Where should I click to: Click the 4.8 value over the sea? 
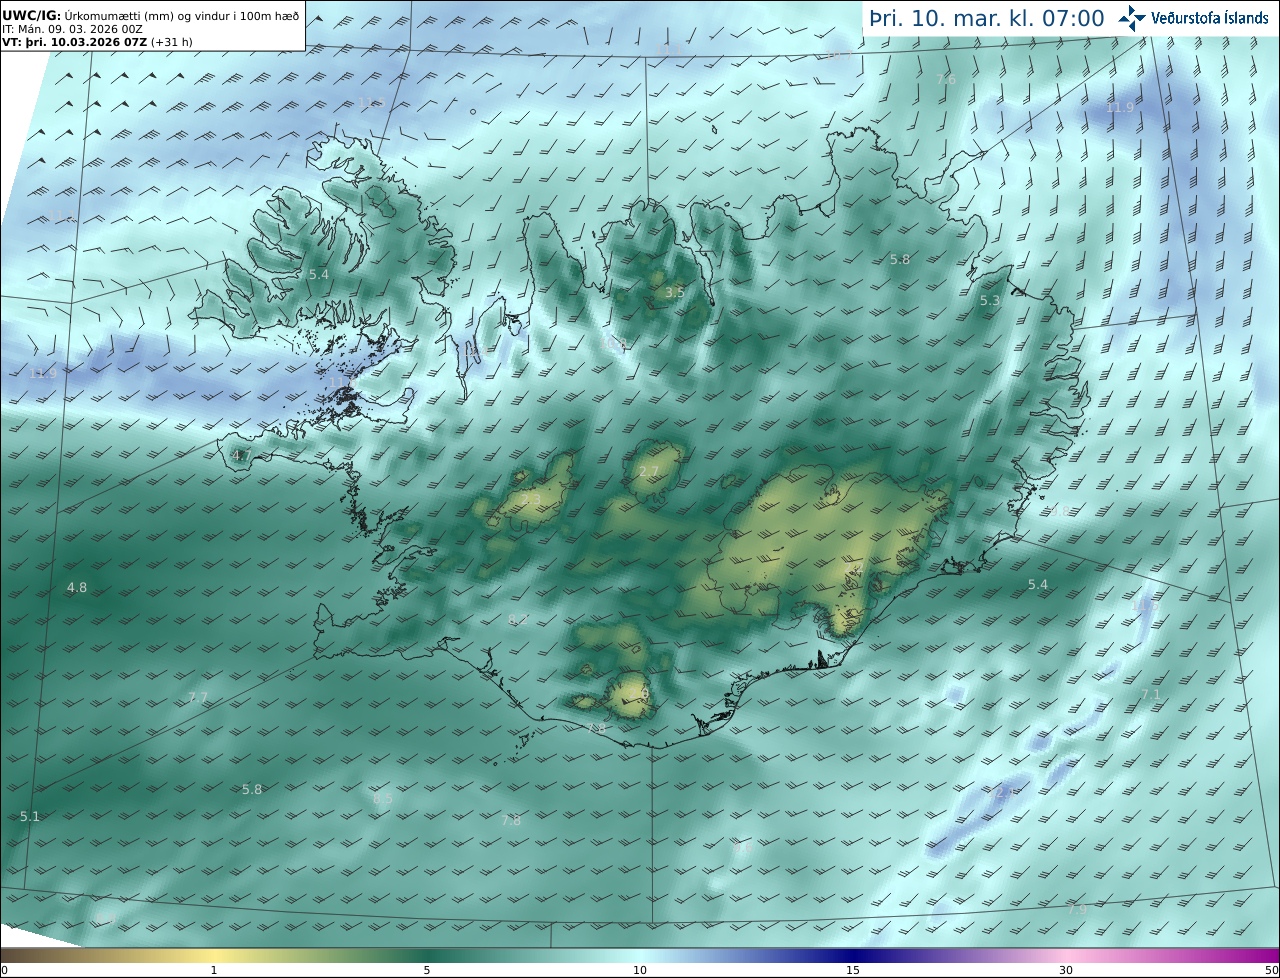pyautogui.click(x=77, y=588)
